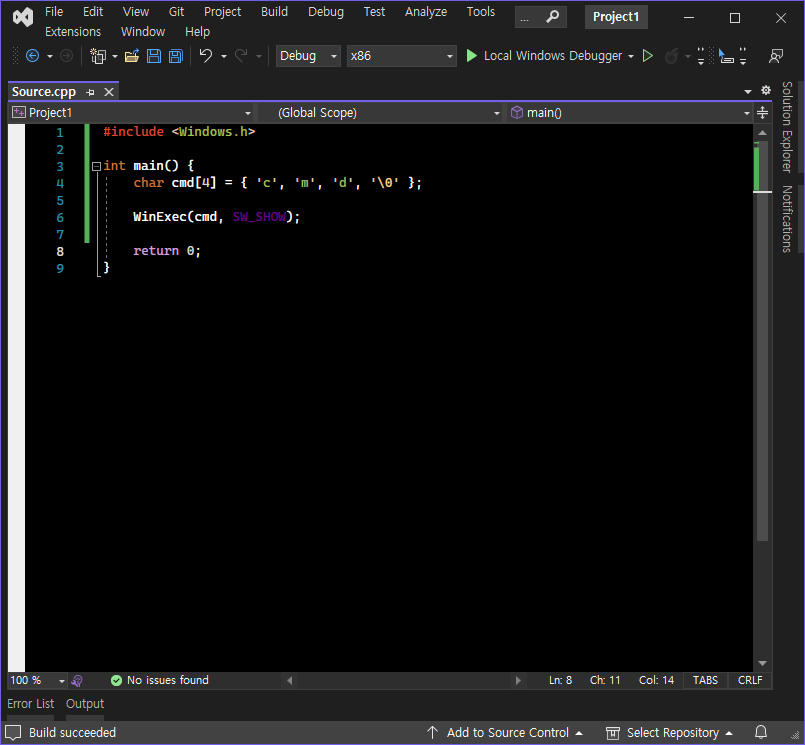Split the editor window with the splitter icon
Viewport: 805px width, 745px height.
pyautogui.click(x=762, y=112)
